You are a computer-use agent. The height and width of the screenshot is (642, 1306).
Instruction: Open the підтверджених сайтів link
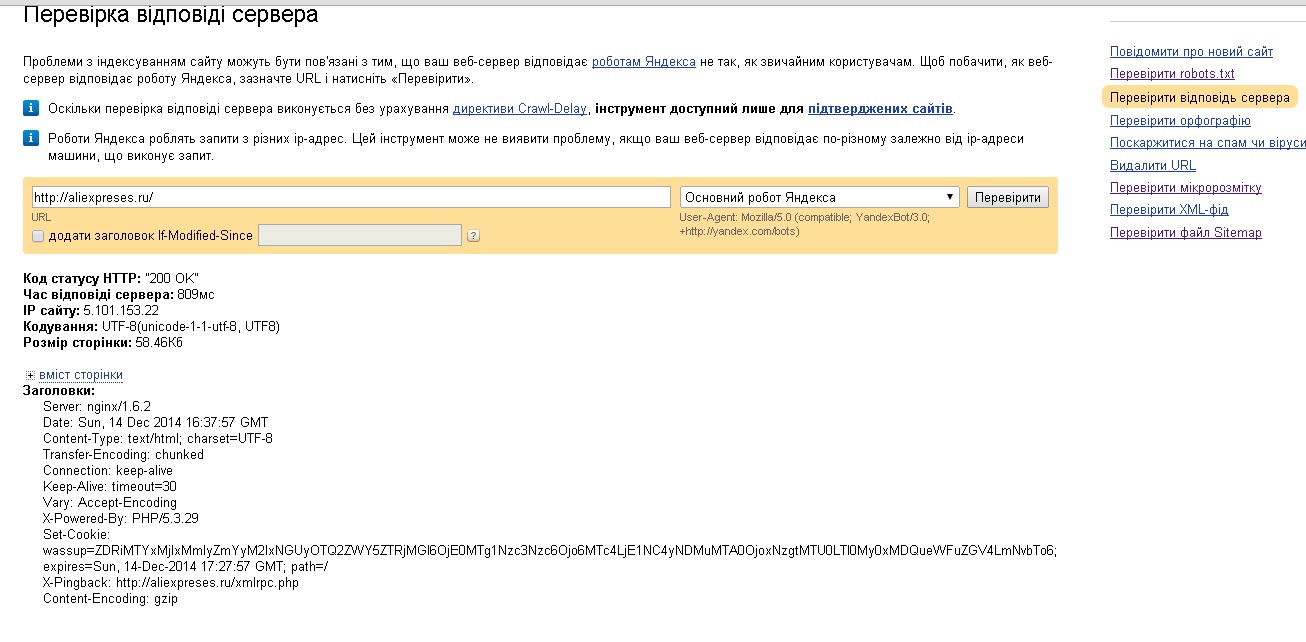[x=880, y=108]
